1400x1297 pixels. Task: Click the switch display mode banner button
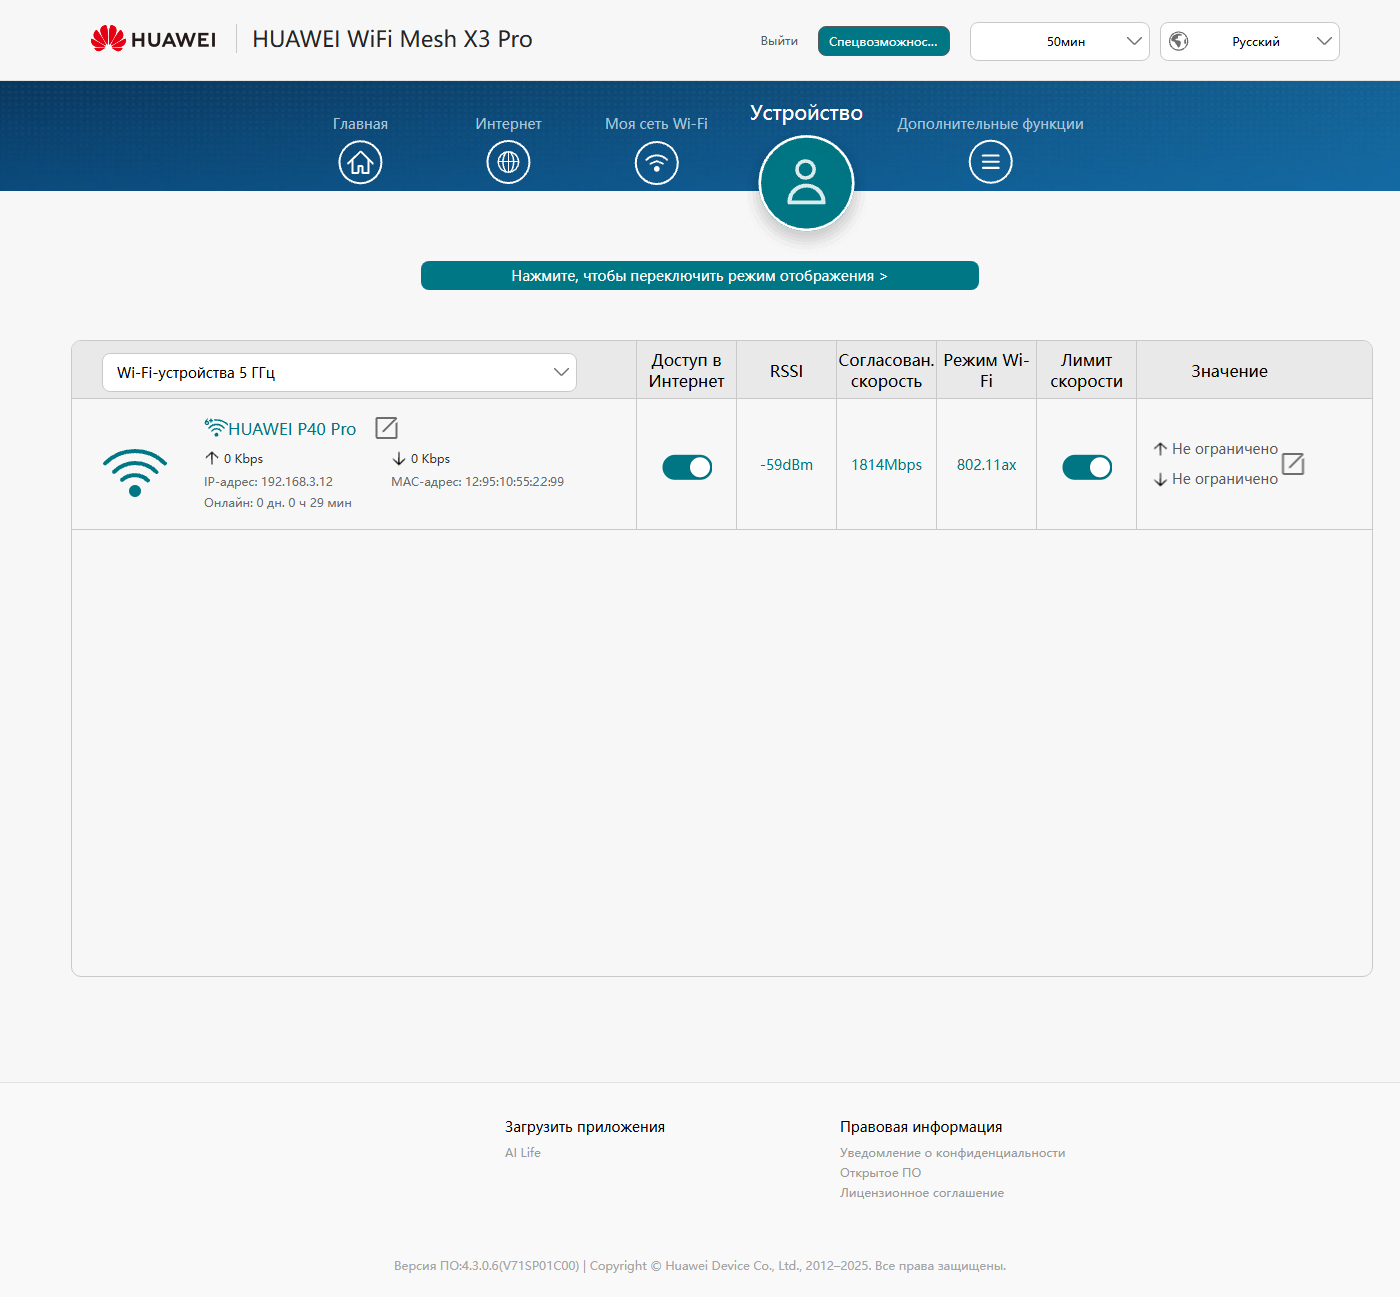(700, 275)
